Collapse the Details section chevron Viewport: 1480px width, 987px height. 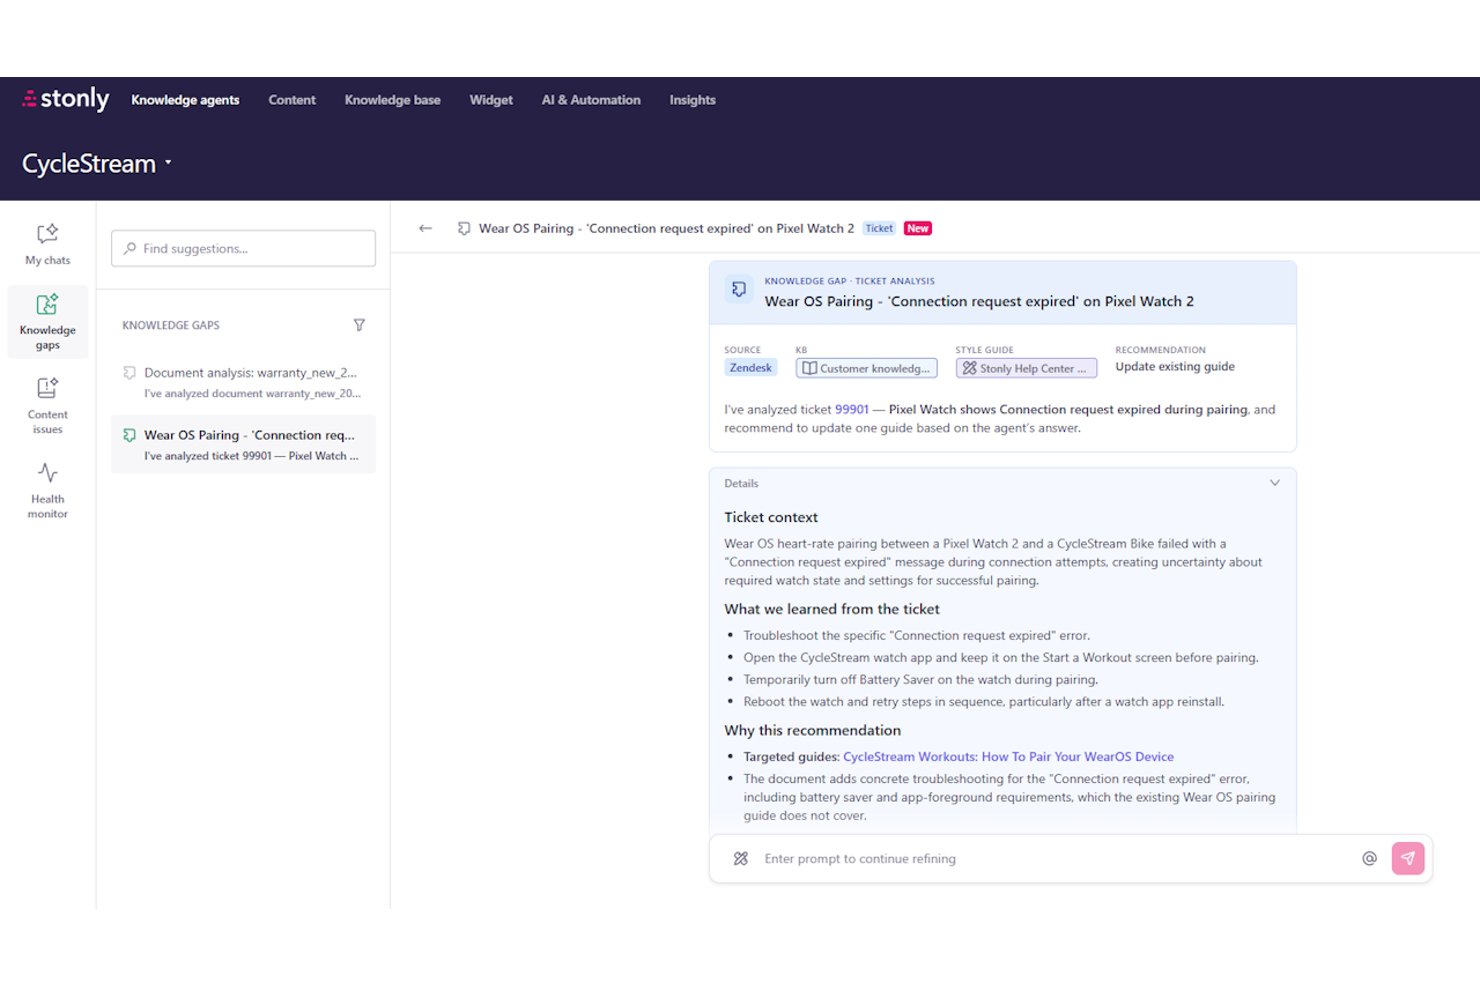coord(1275,483)
